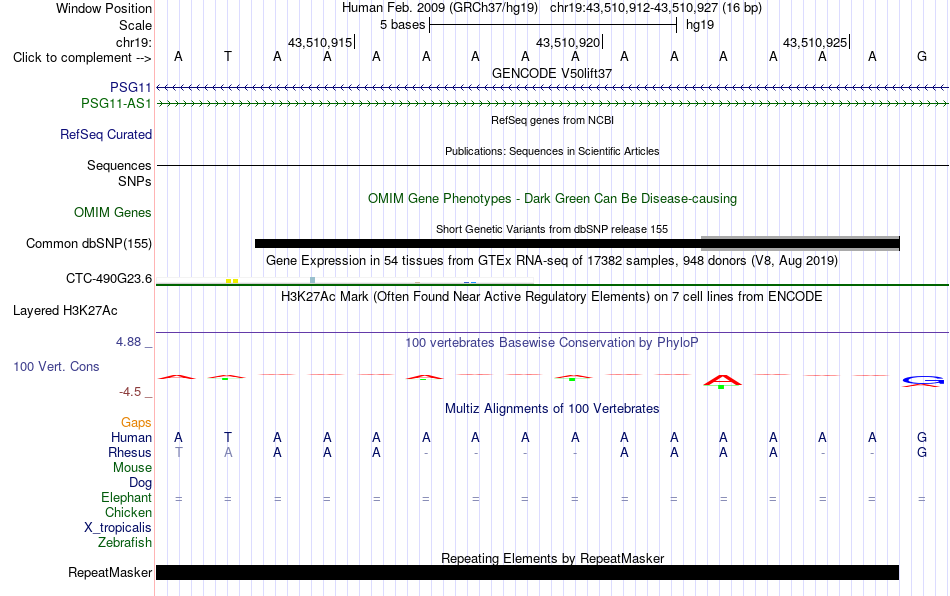Click the PSG11 gene track label

[x=130, y=88]
